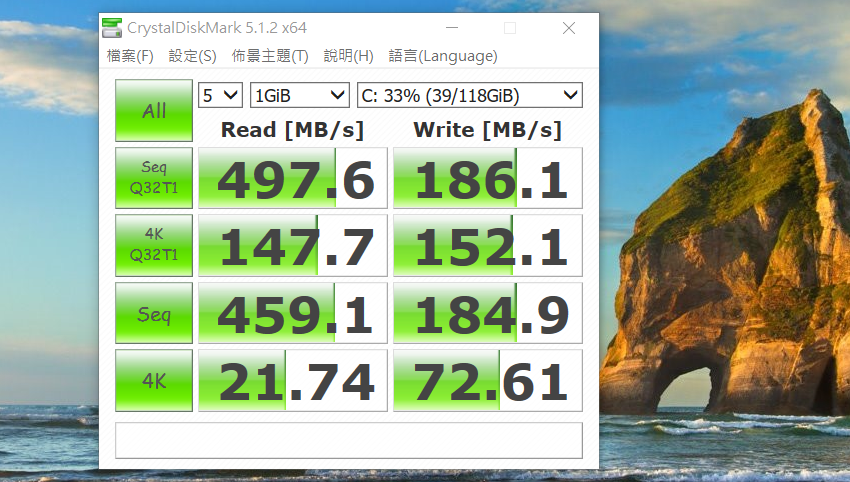The height and width of the screenshot is (482, 850).
Task: Click the Read [MB/s] column header
Action: point(292,130)
